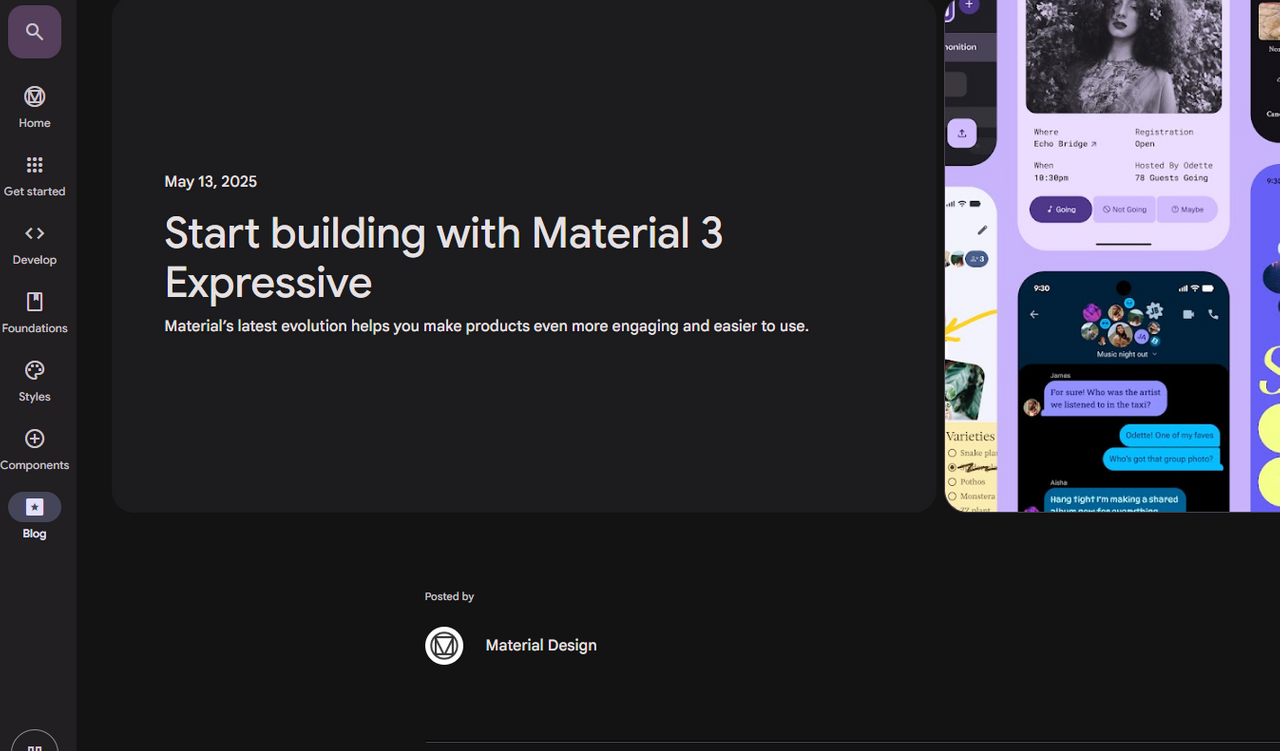This screenshot has height=751, width=1280.
Task: Click the Posted by label
Action: (x=449, y=597)
